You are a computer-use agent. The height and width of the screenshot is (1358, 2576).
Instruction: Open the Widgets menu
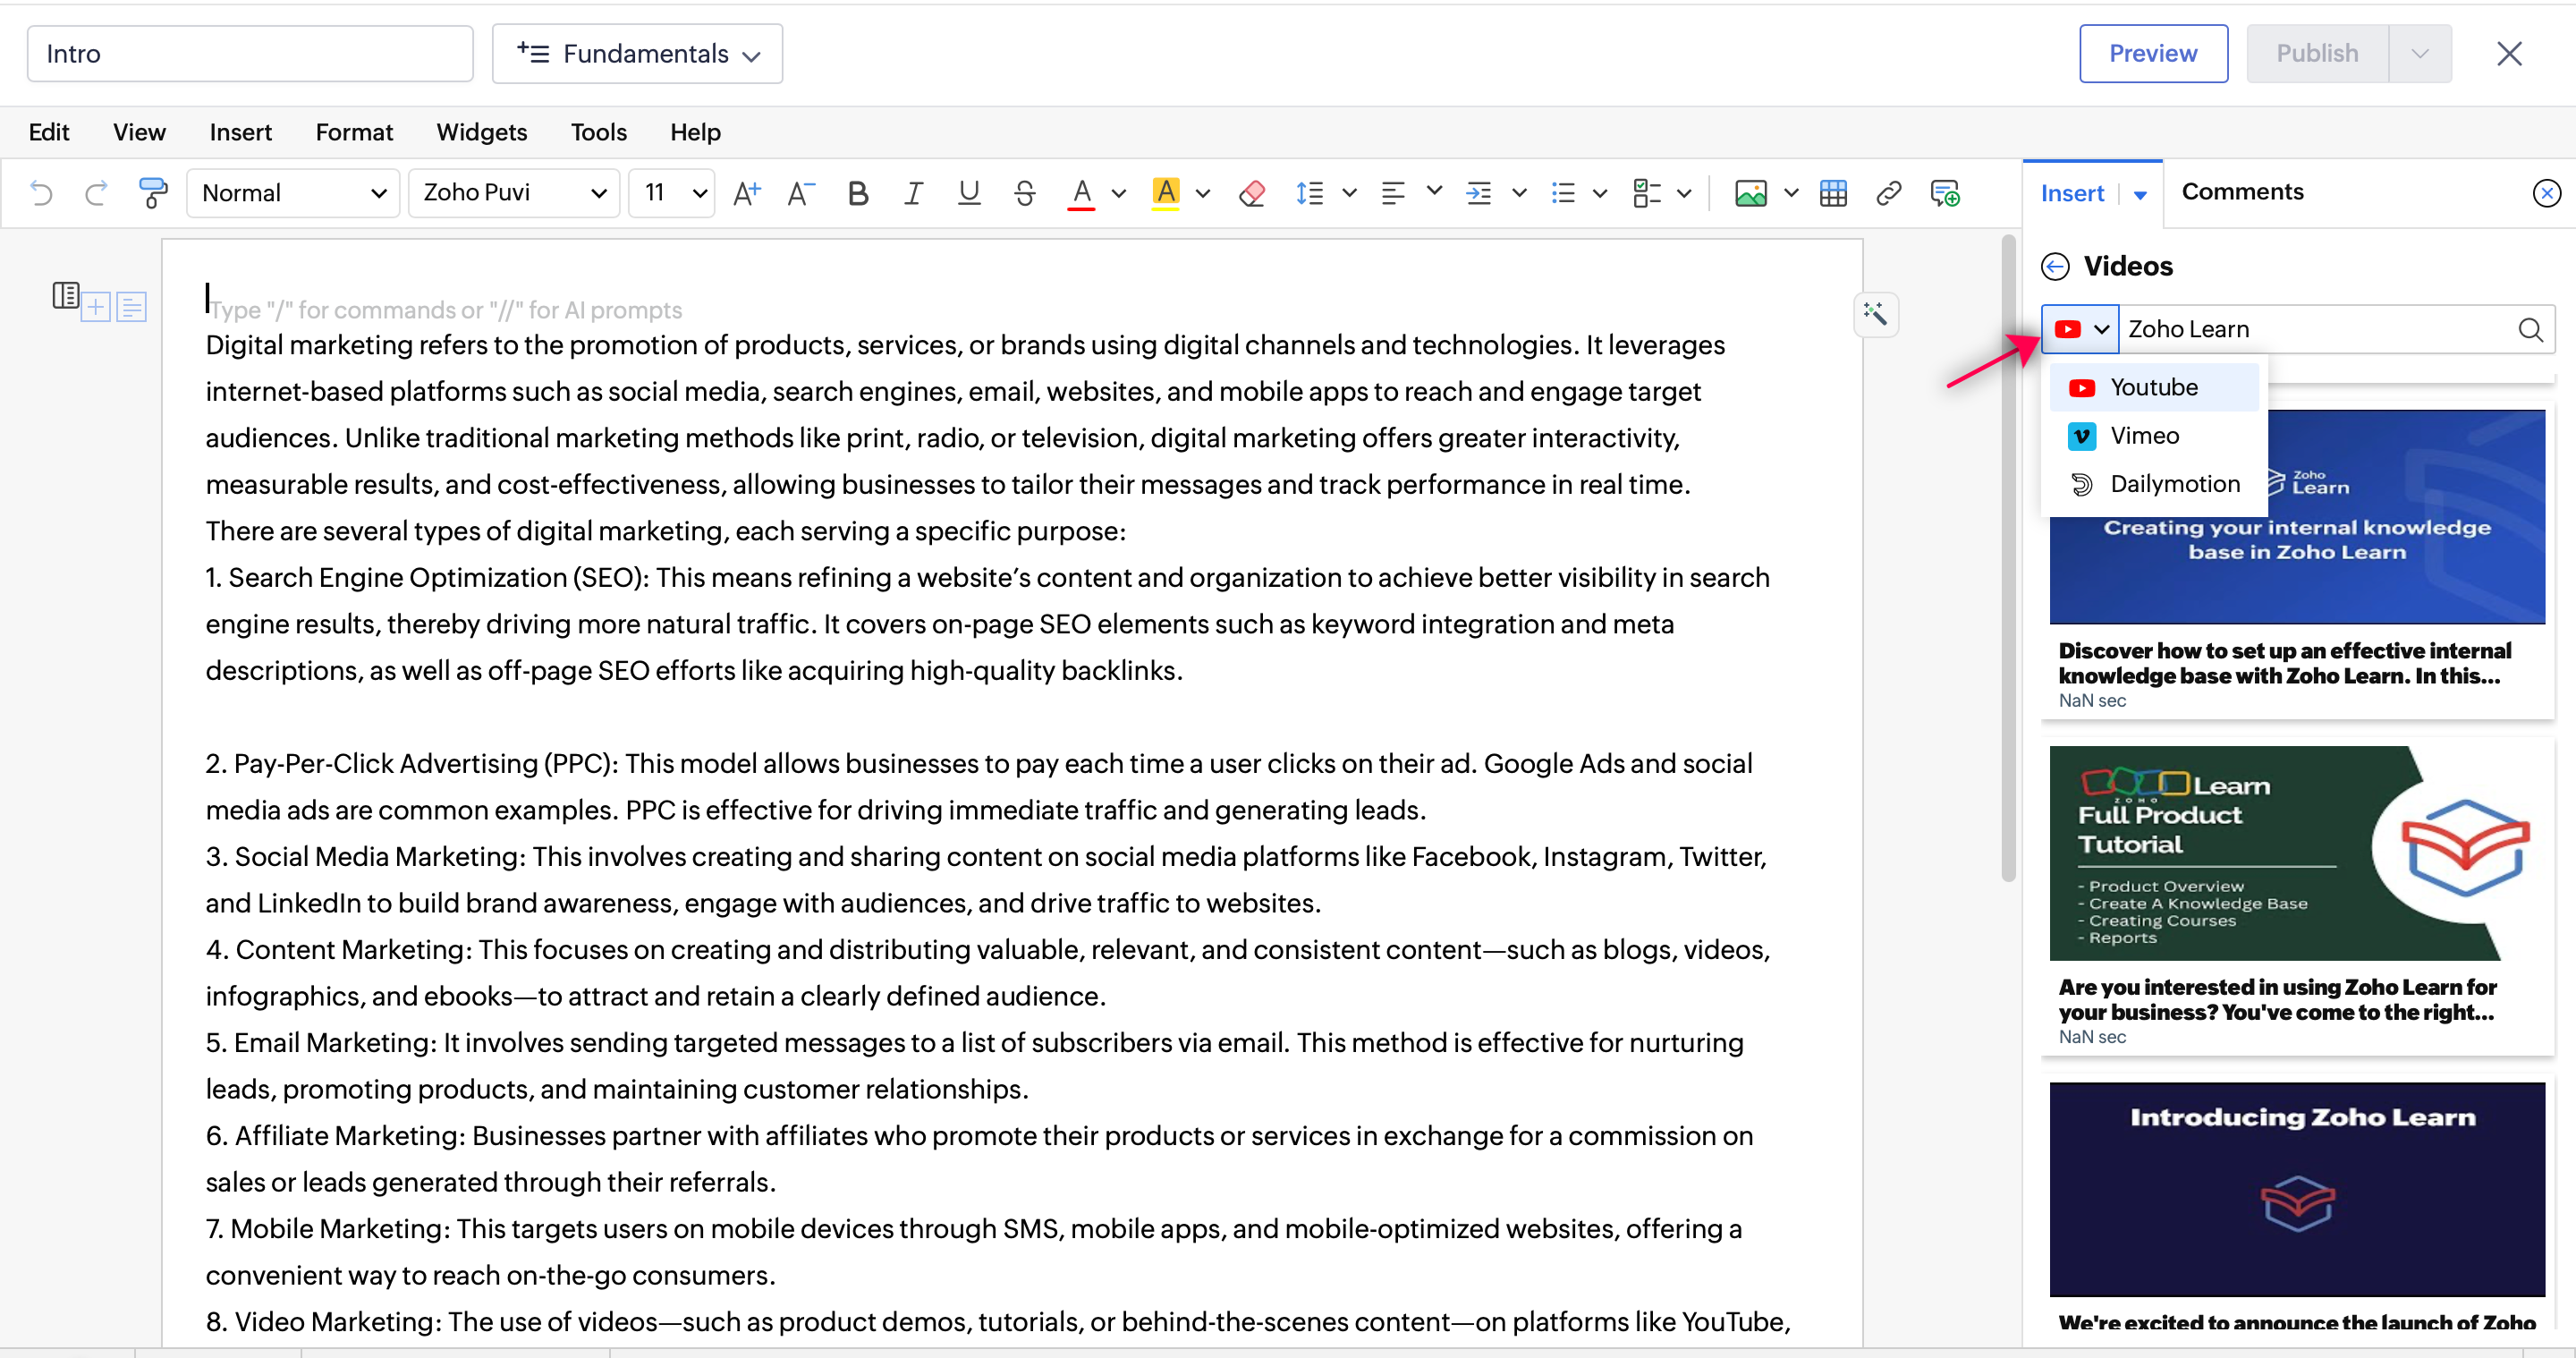tap(481, 132)
